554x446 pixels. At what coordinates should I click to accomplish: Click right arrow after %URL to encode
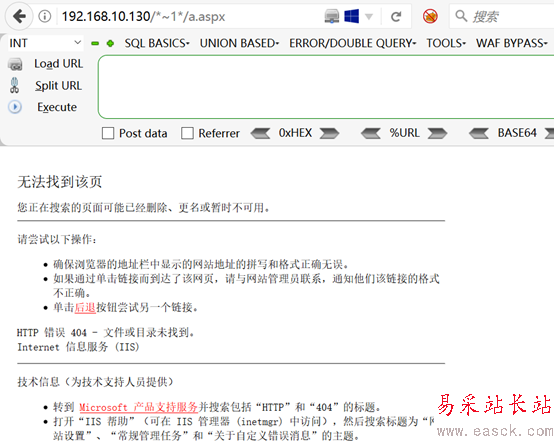click(x=437, y=133)
